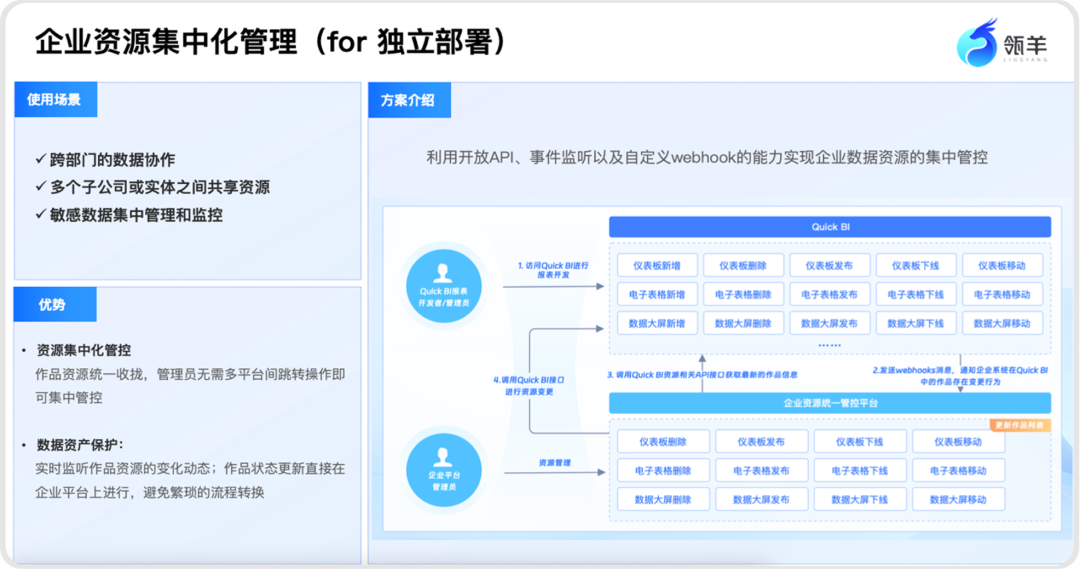Click step label 1. 访问Quick BI进行报表开发
The height and width of the screenshot is (569, 1080).
point(553,269)
